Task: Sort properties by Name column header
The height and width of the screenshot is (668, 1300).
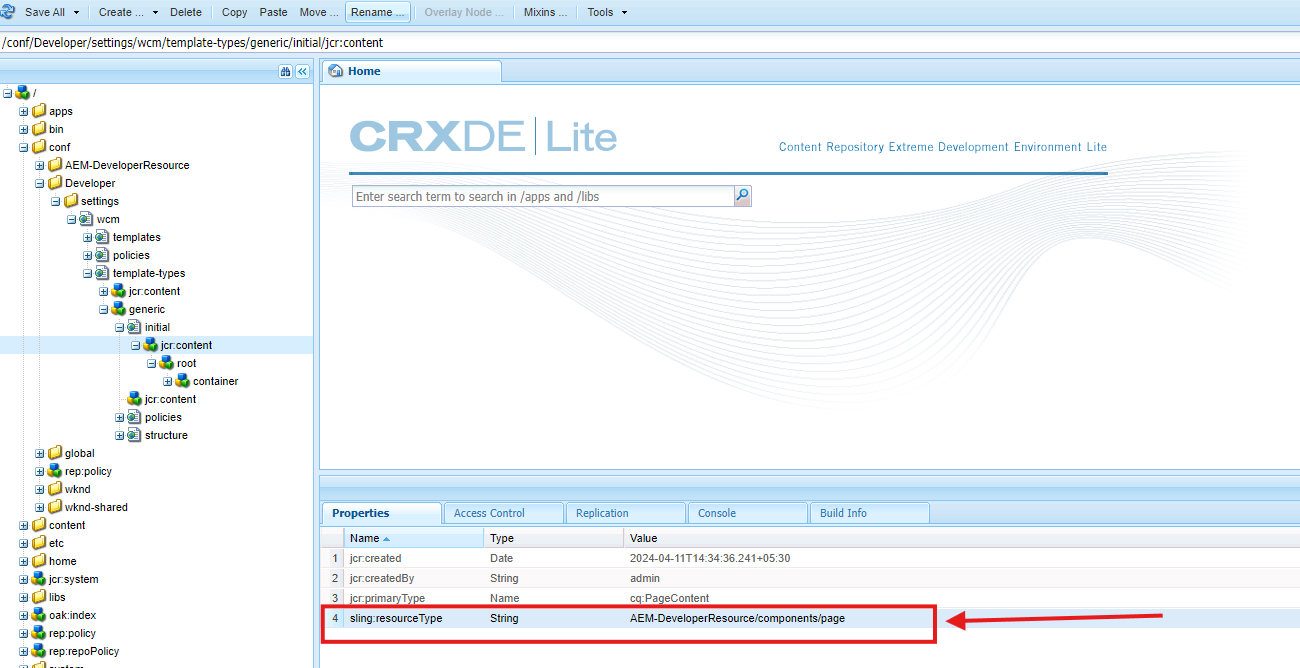Action: point(365,538)
